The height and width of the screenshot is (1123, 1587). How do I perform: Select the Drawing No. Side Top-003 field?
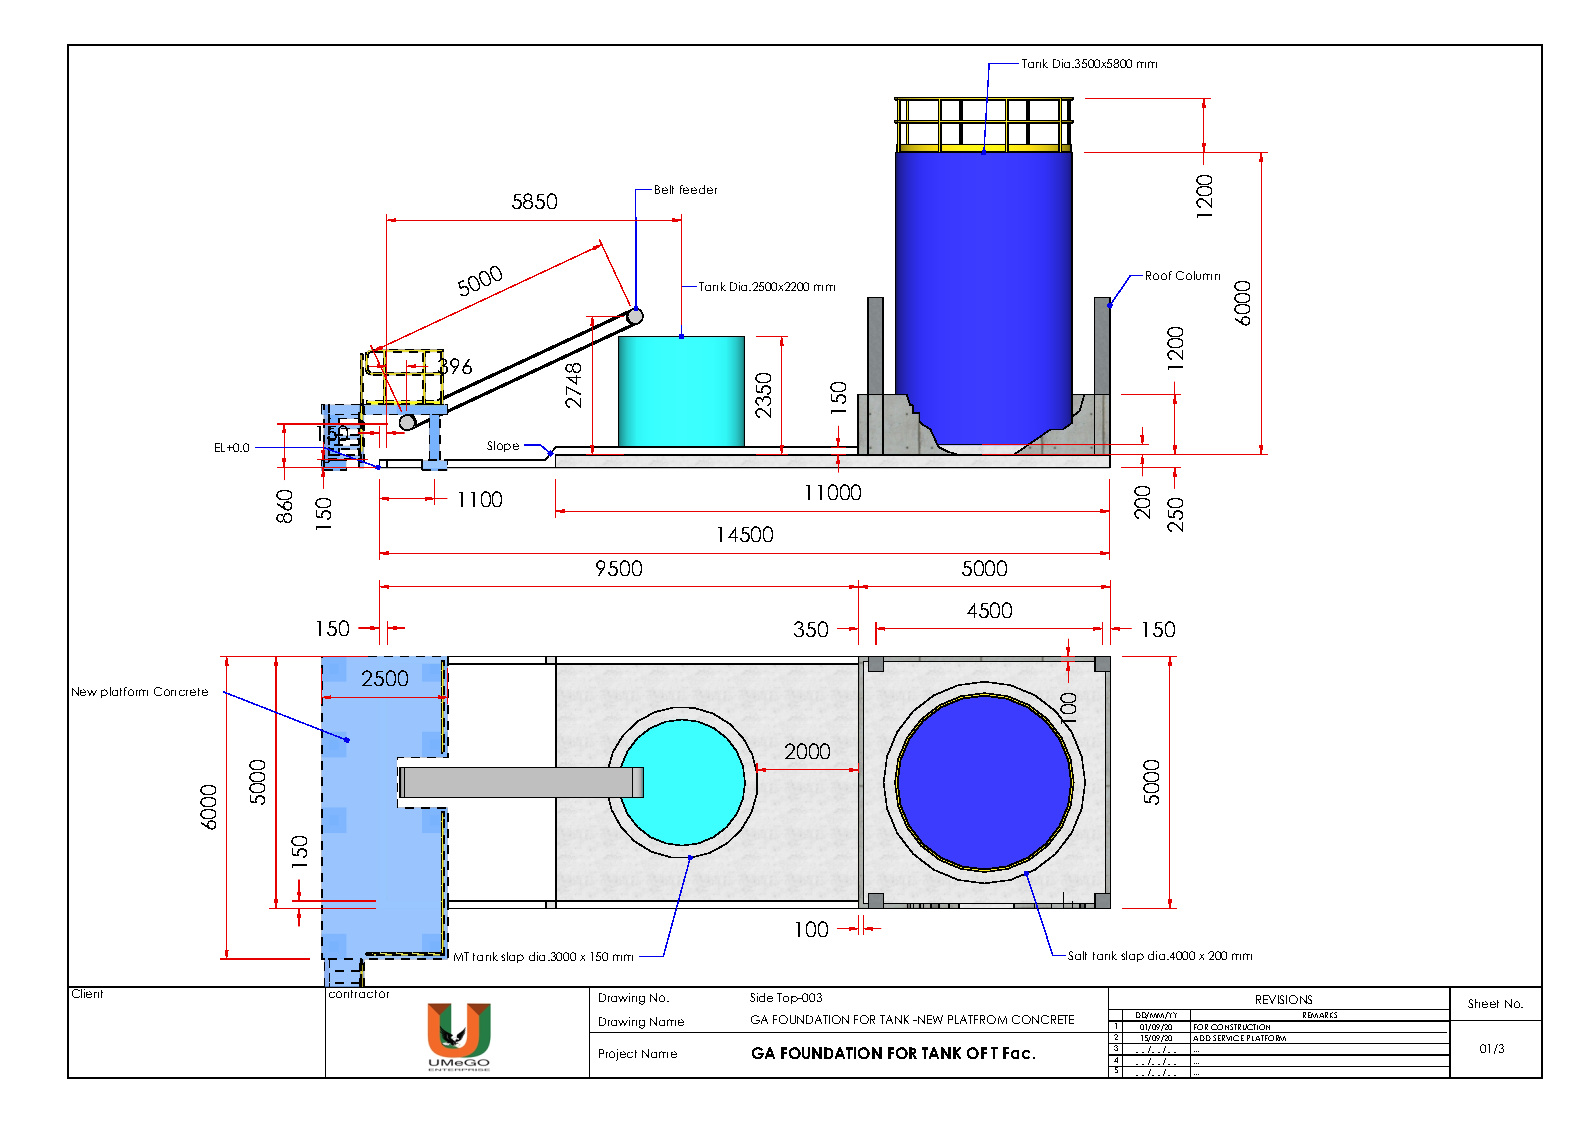[785, 998]
